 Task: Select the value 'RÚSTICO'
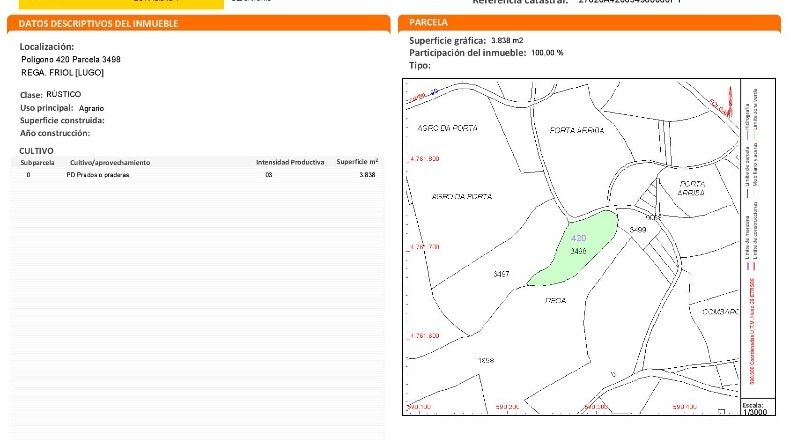(x=63, y=94)
